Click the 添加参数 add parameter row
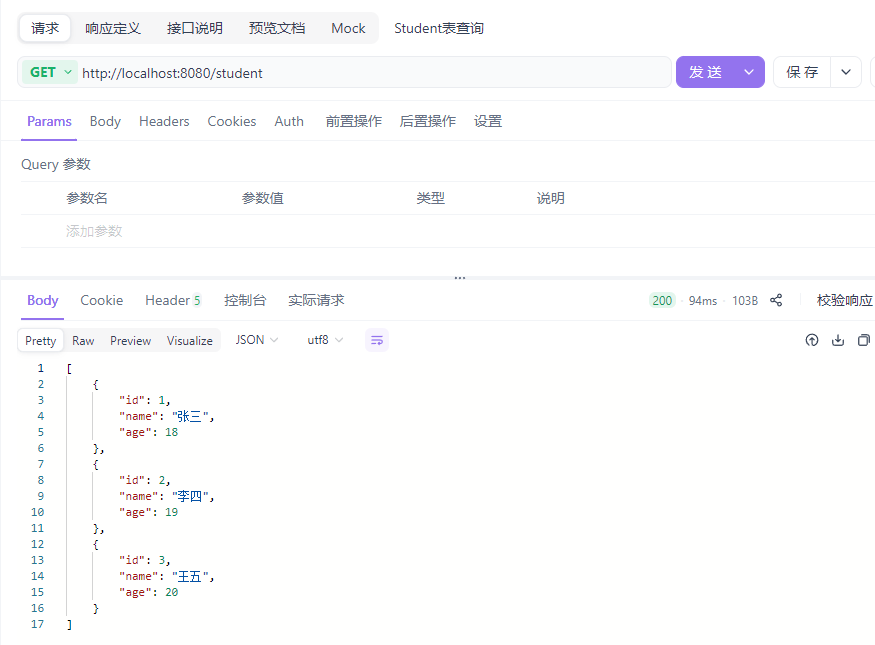Screen dimensions: 875x645 [93, 230]
